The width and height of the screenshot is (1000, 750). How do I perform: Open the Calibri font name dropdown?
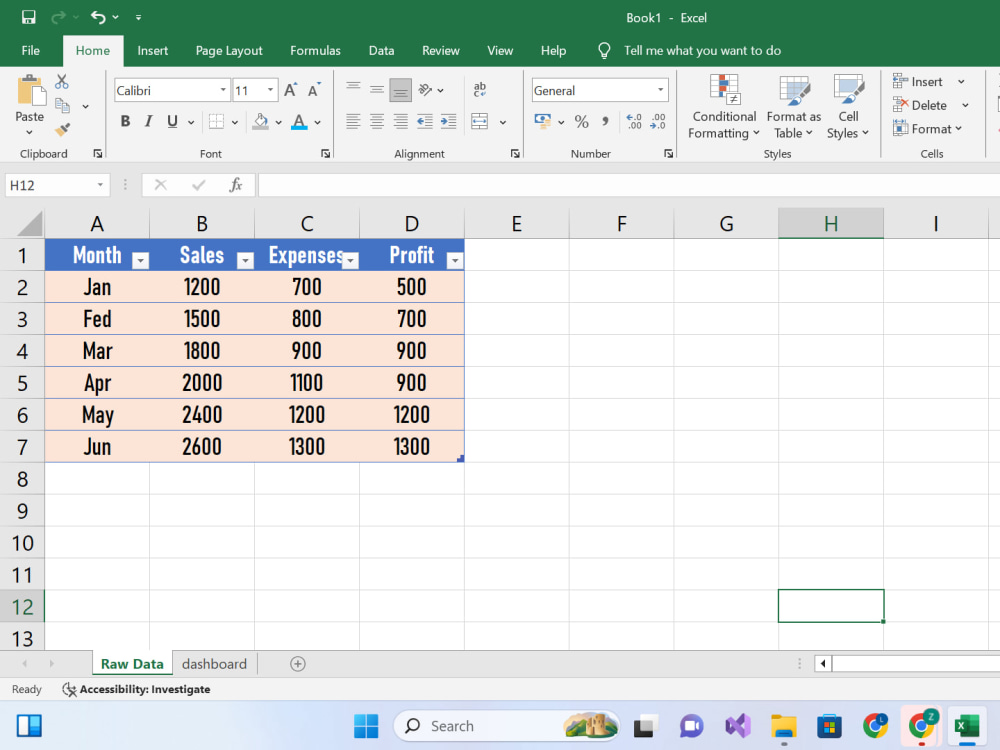tap(223, 90)
